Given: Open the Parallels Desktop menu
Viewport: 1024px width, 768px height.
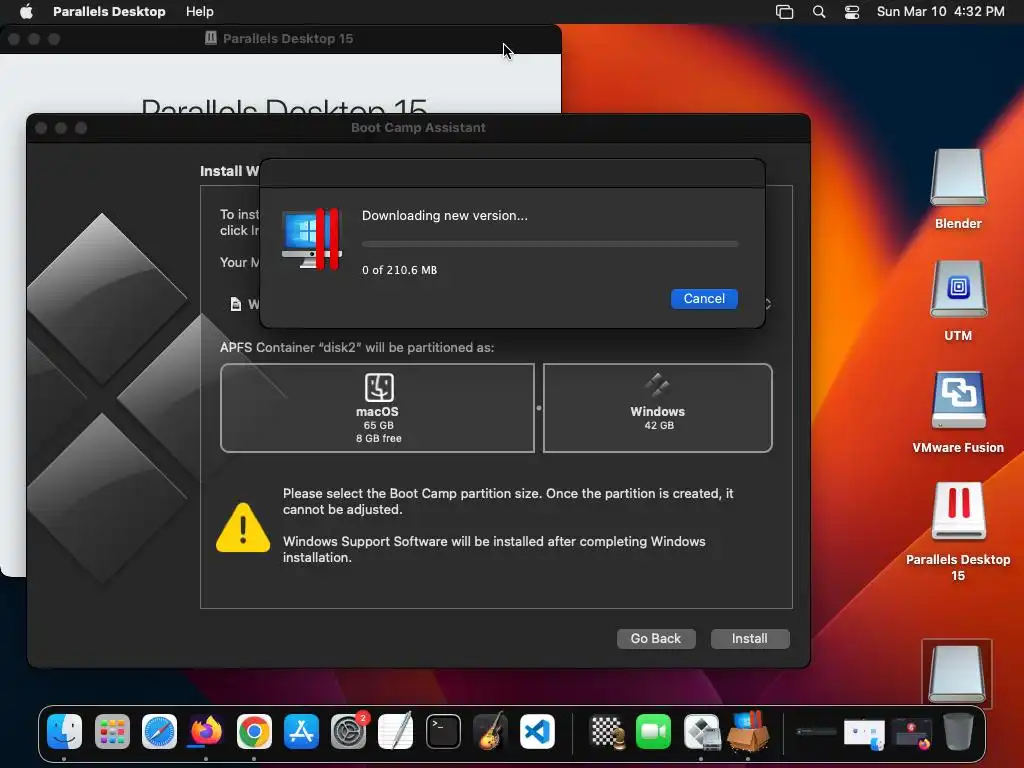Looking at the screenshot, I should [109, 12].
